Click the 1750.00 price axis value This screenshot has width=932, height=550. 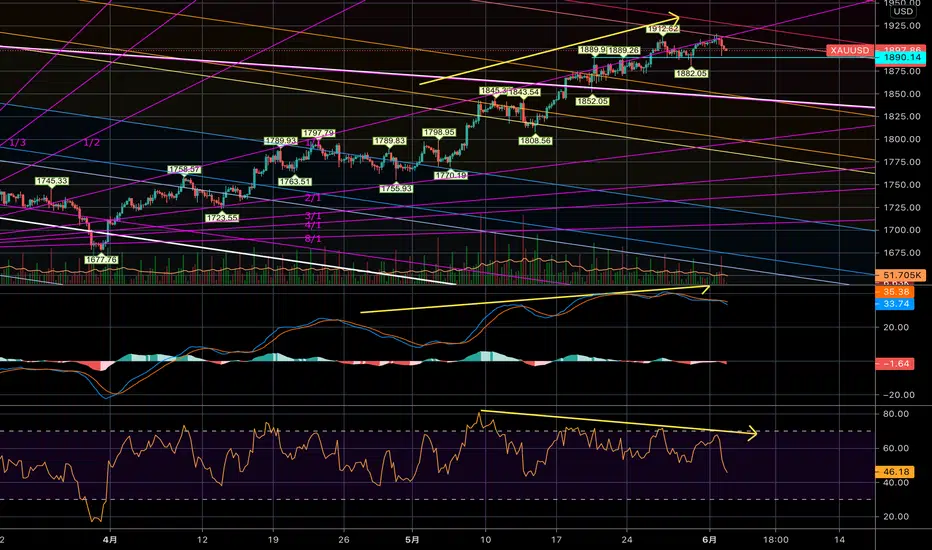click(x=902, y=185)
